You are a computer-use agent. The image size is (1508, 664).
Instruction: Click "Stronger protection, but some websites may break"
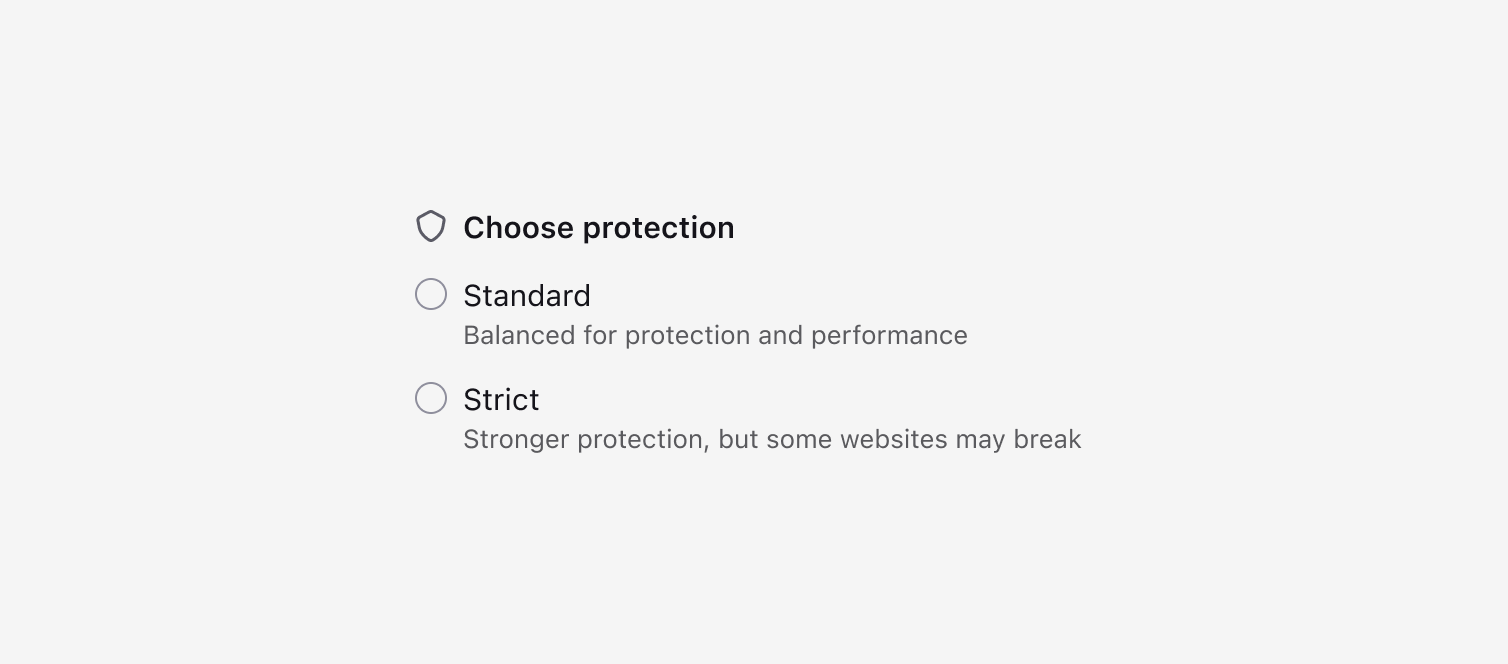coord(772,439)
